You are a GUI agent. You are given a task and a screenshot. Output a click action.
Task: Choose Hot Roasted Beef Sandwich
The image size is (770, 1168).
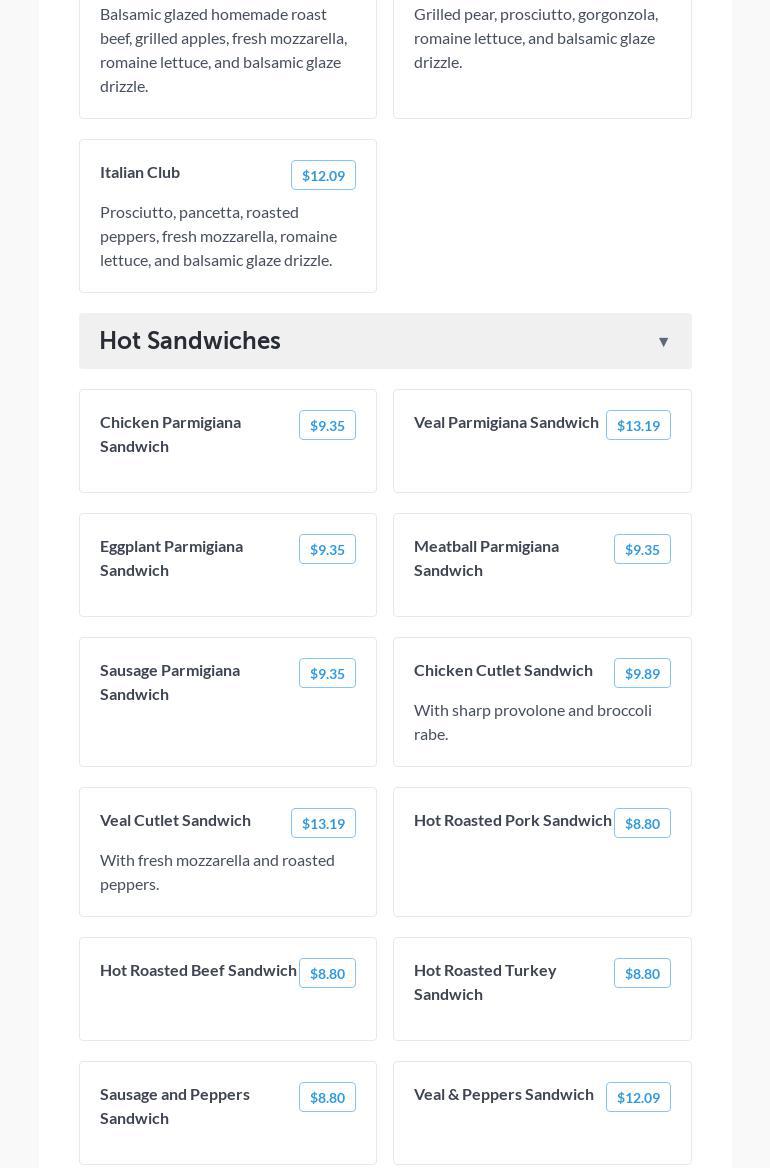coord(198,970)
